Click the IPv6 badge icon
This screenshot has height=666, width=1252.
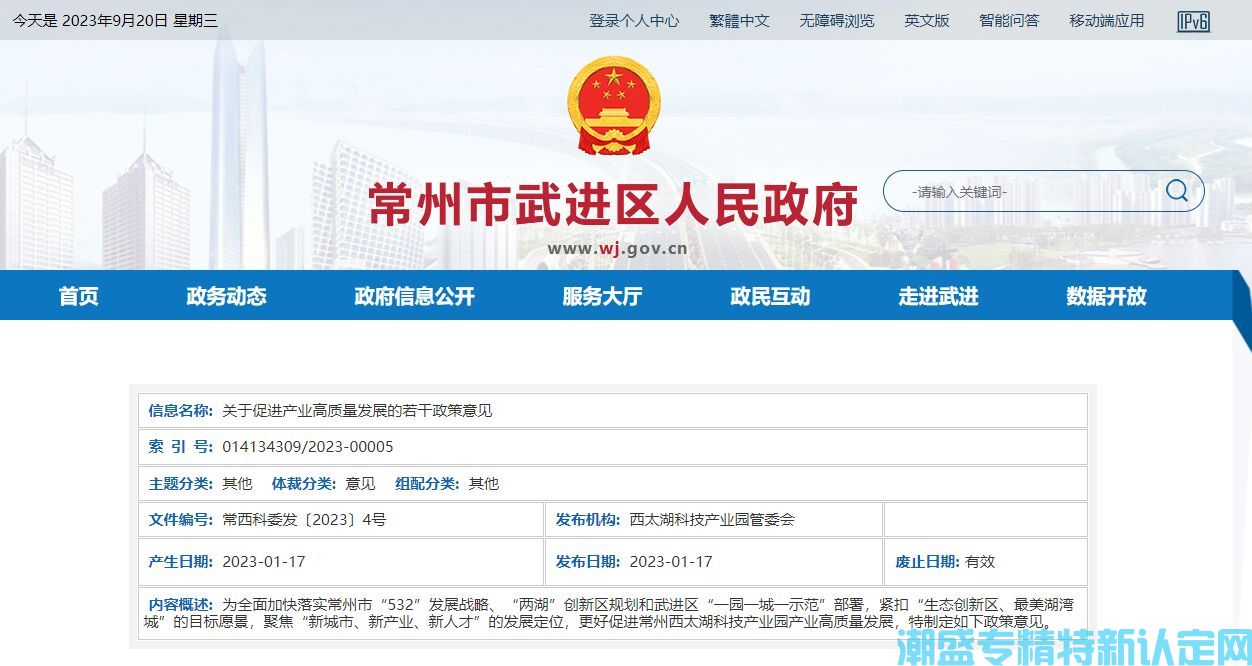click(1193, 21)
